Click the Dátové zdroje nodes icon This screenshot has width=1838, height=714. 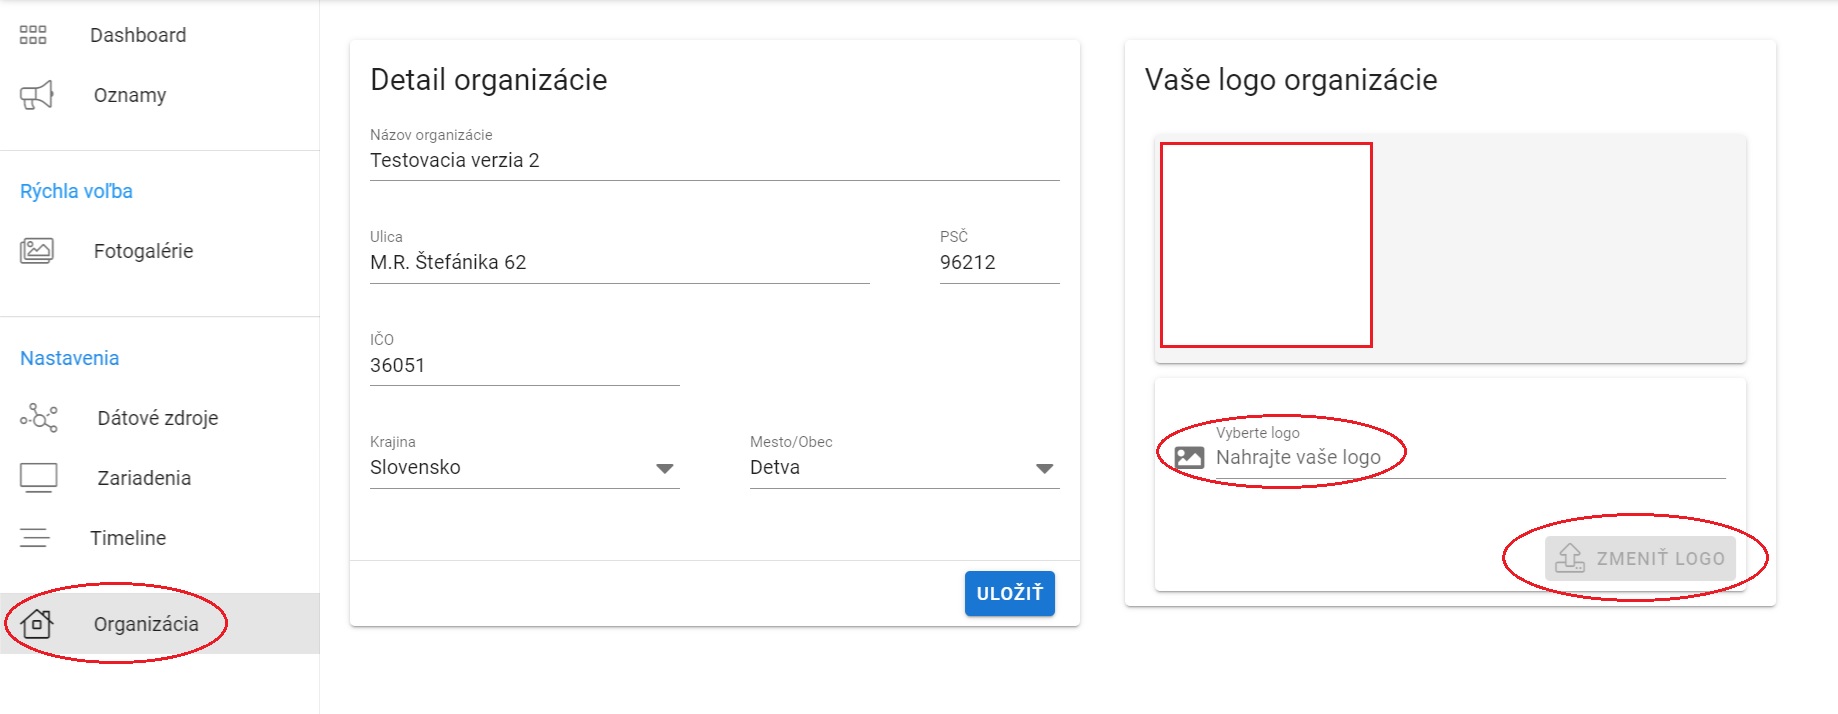click(39, 418)
